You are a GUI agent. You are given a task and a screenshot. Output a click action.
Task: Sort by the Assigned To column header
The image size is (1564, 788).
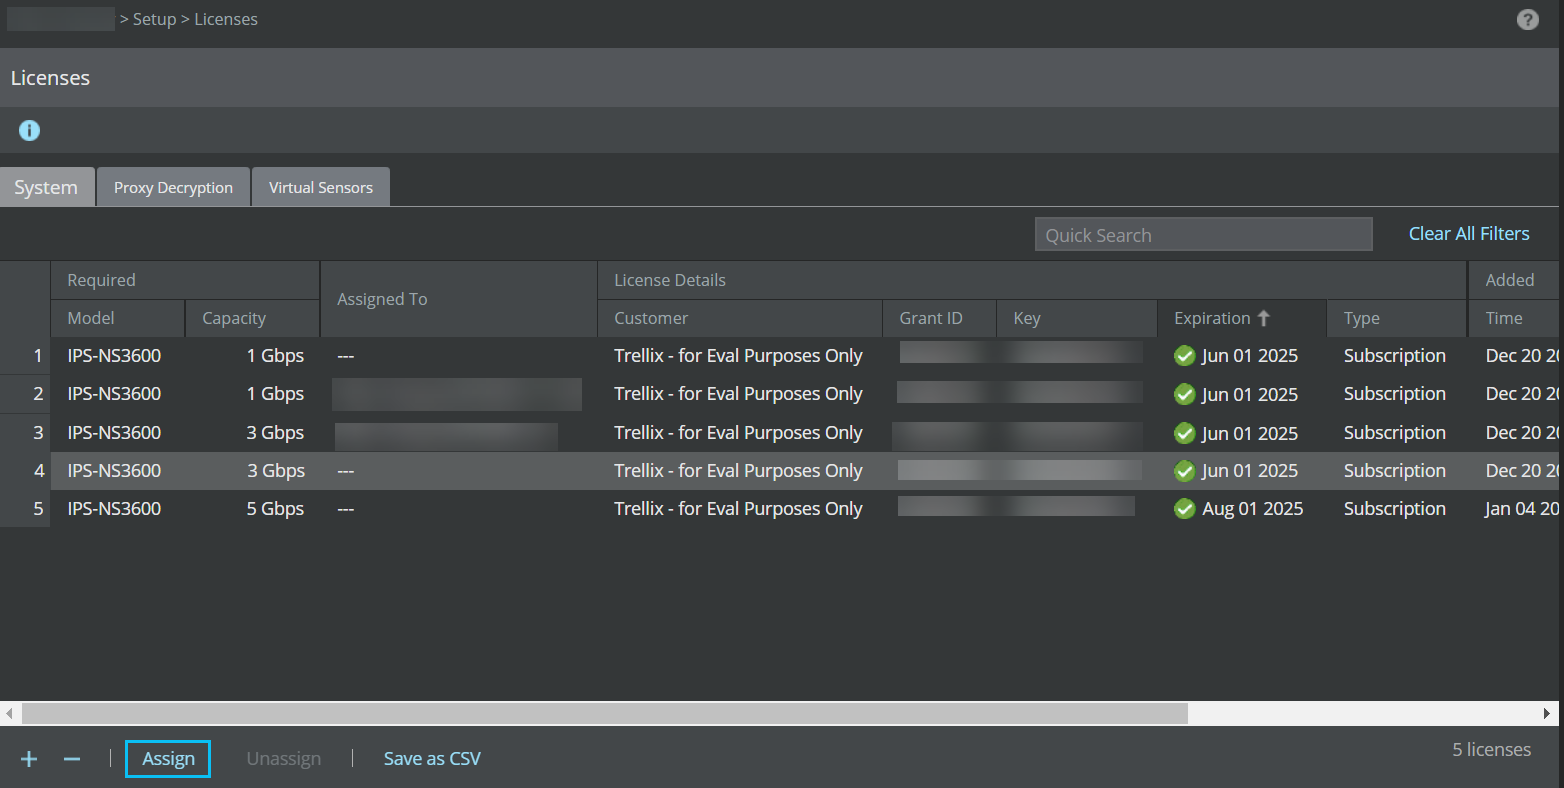(459, 299)
